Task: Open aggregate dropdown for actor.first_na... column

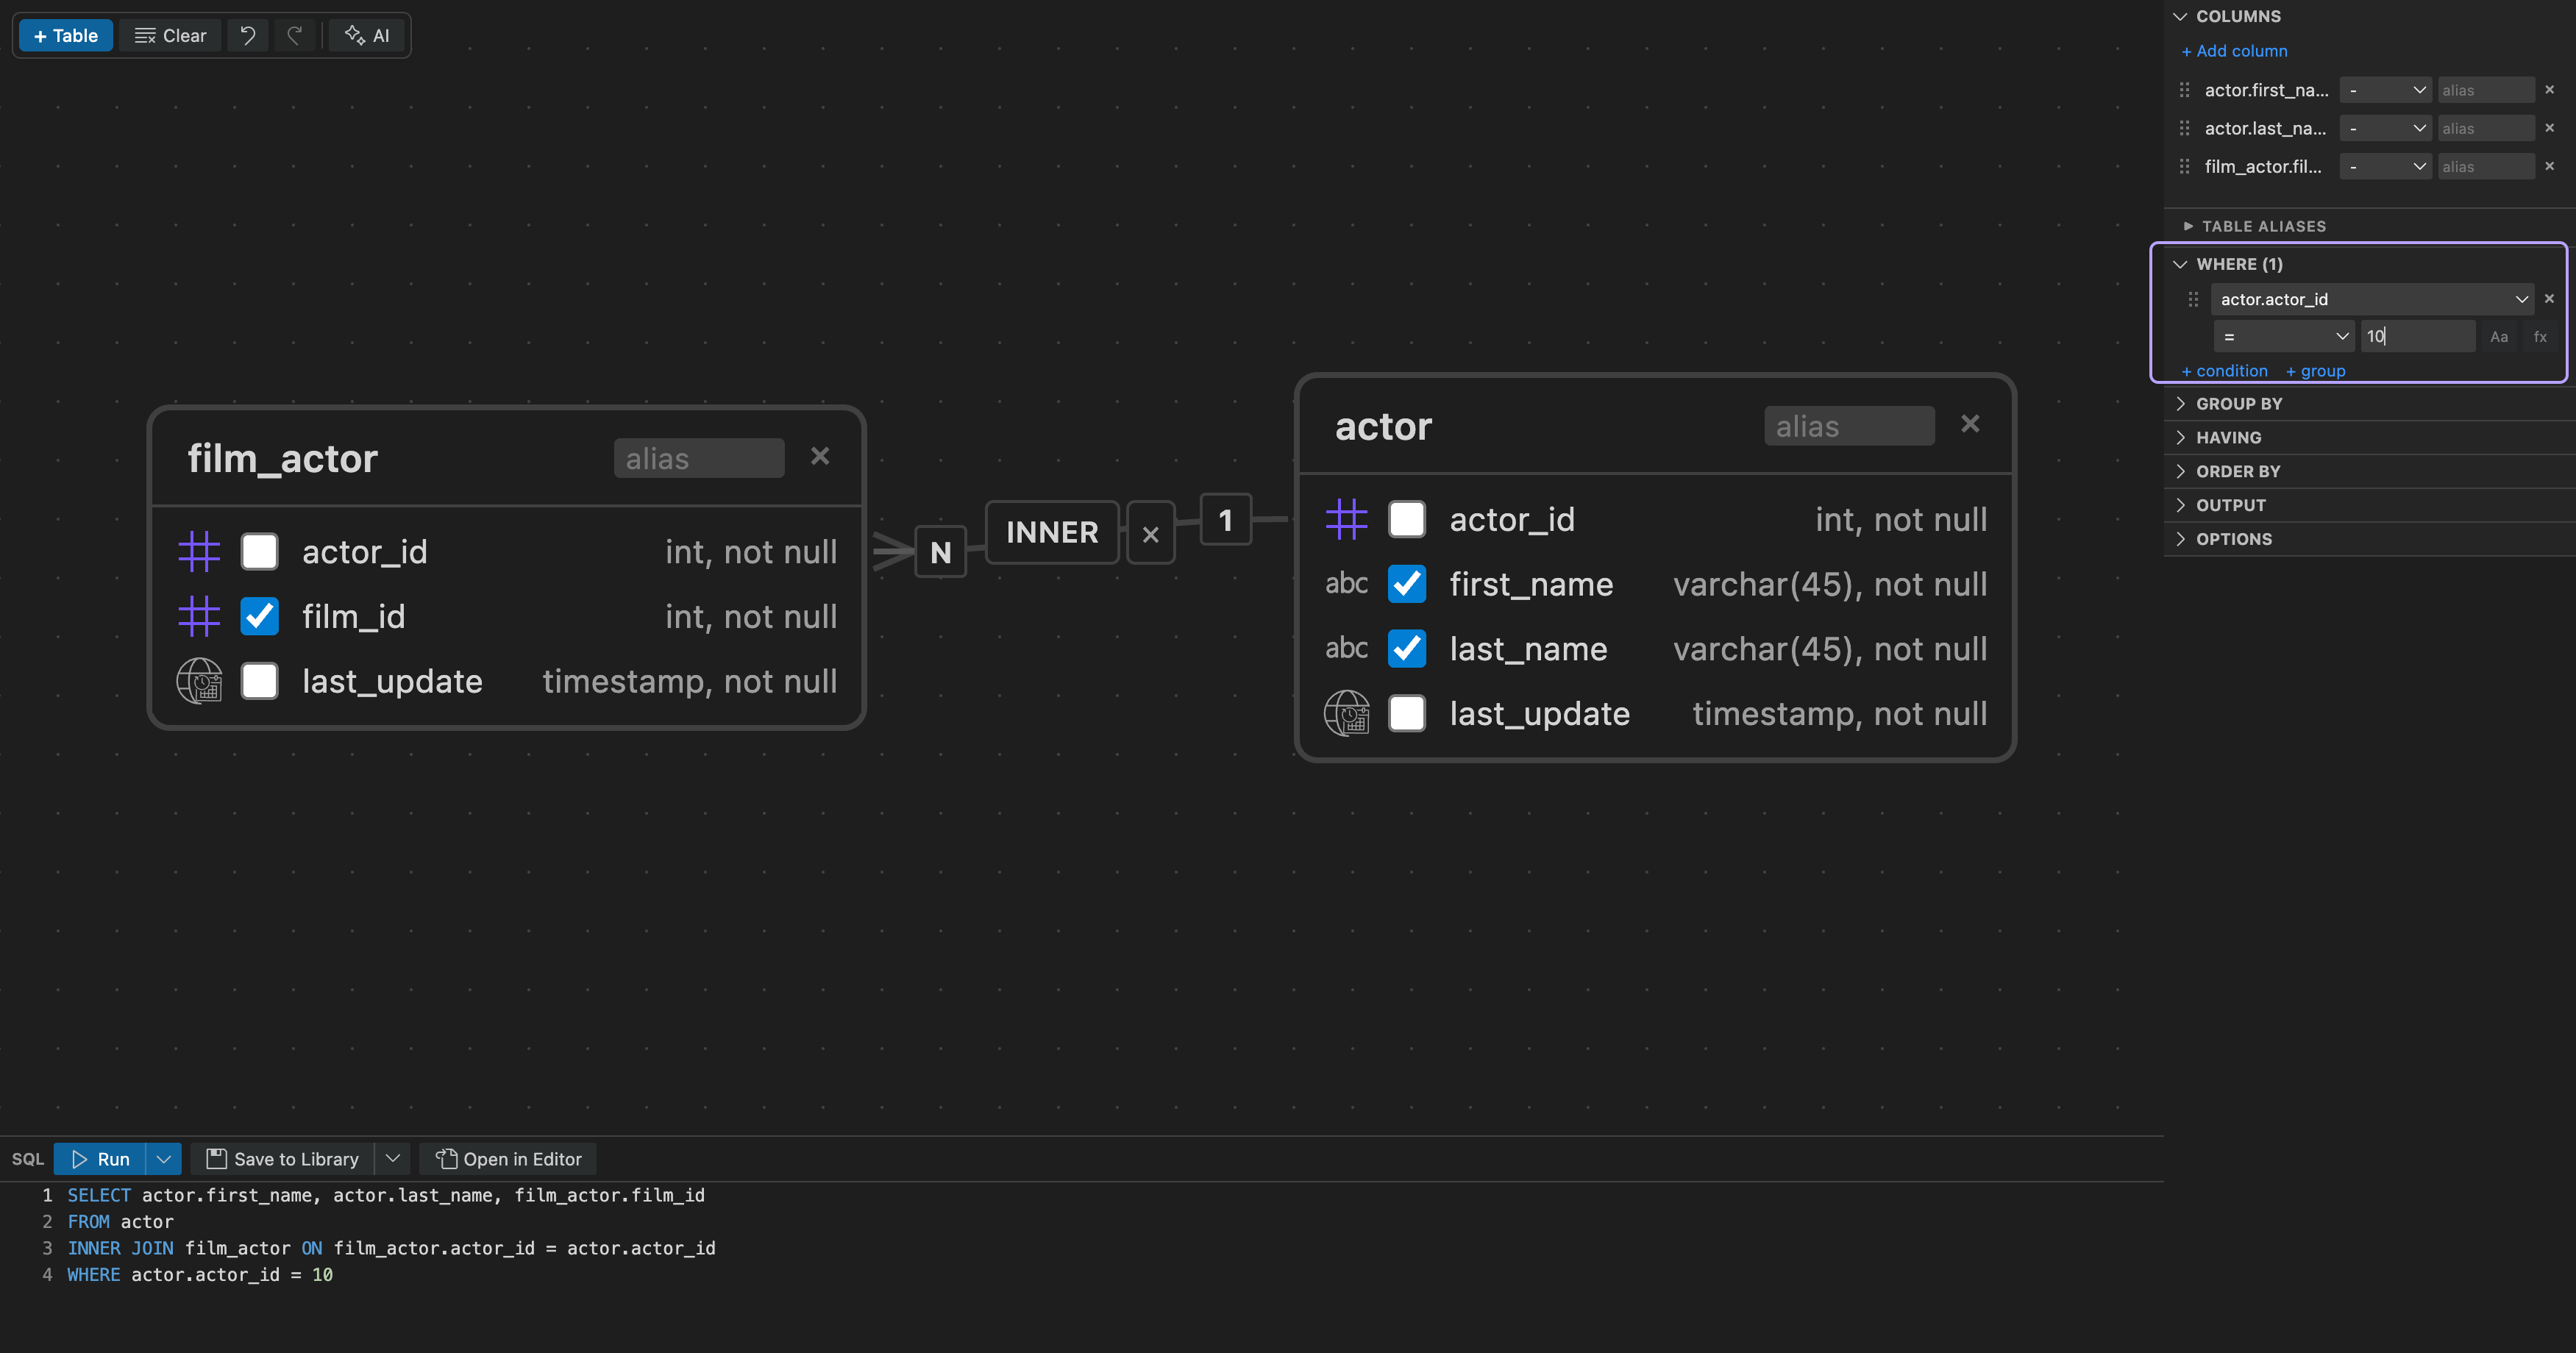Action: (2386, 90)
